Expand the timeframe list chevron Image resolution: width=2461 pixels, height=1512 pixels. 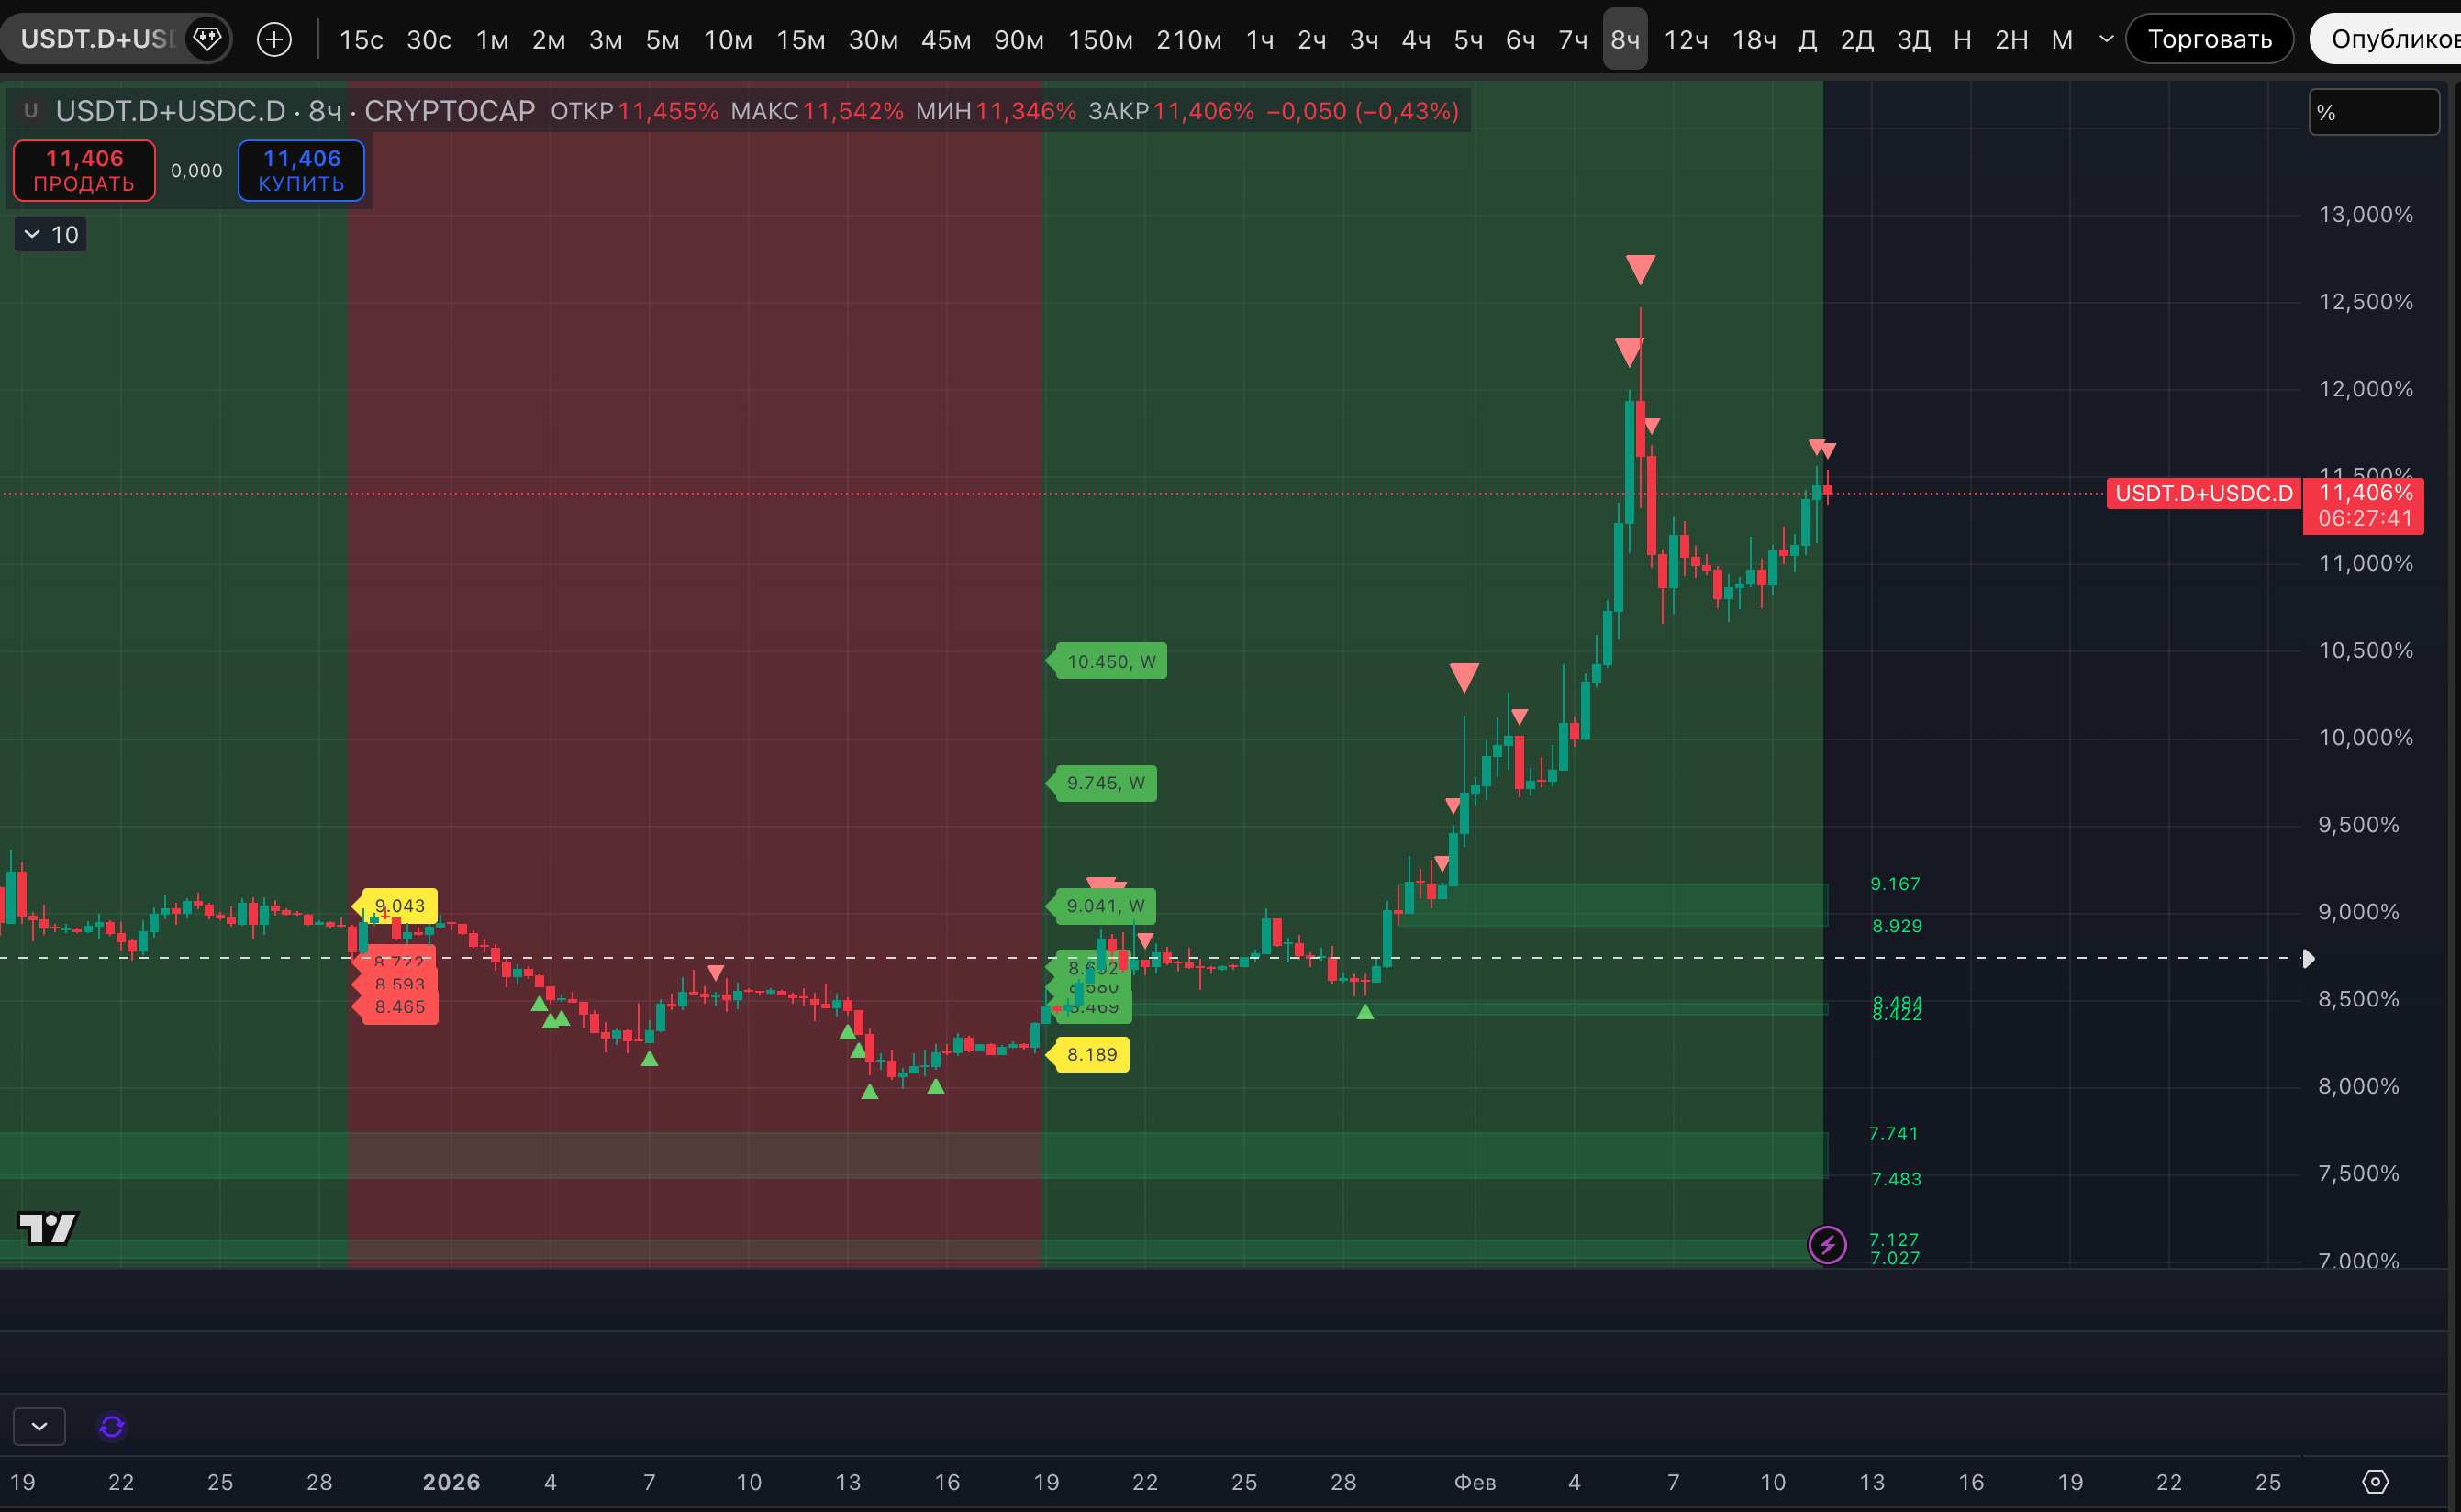2106,39
